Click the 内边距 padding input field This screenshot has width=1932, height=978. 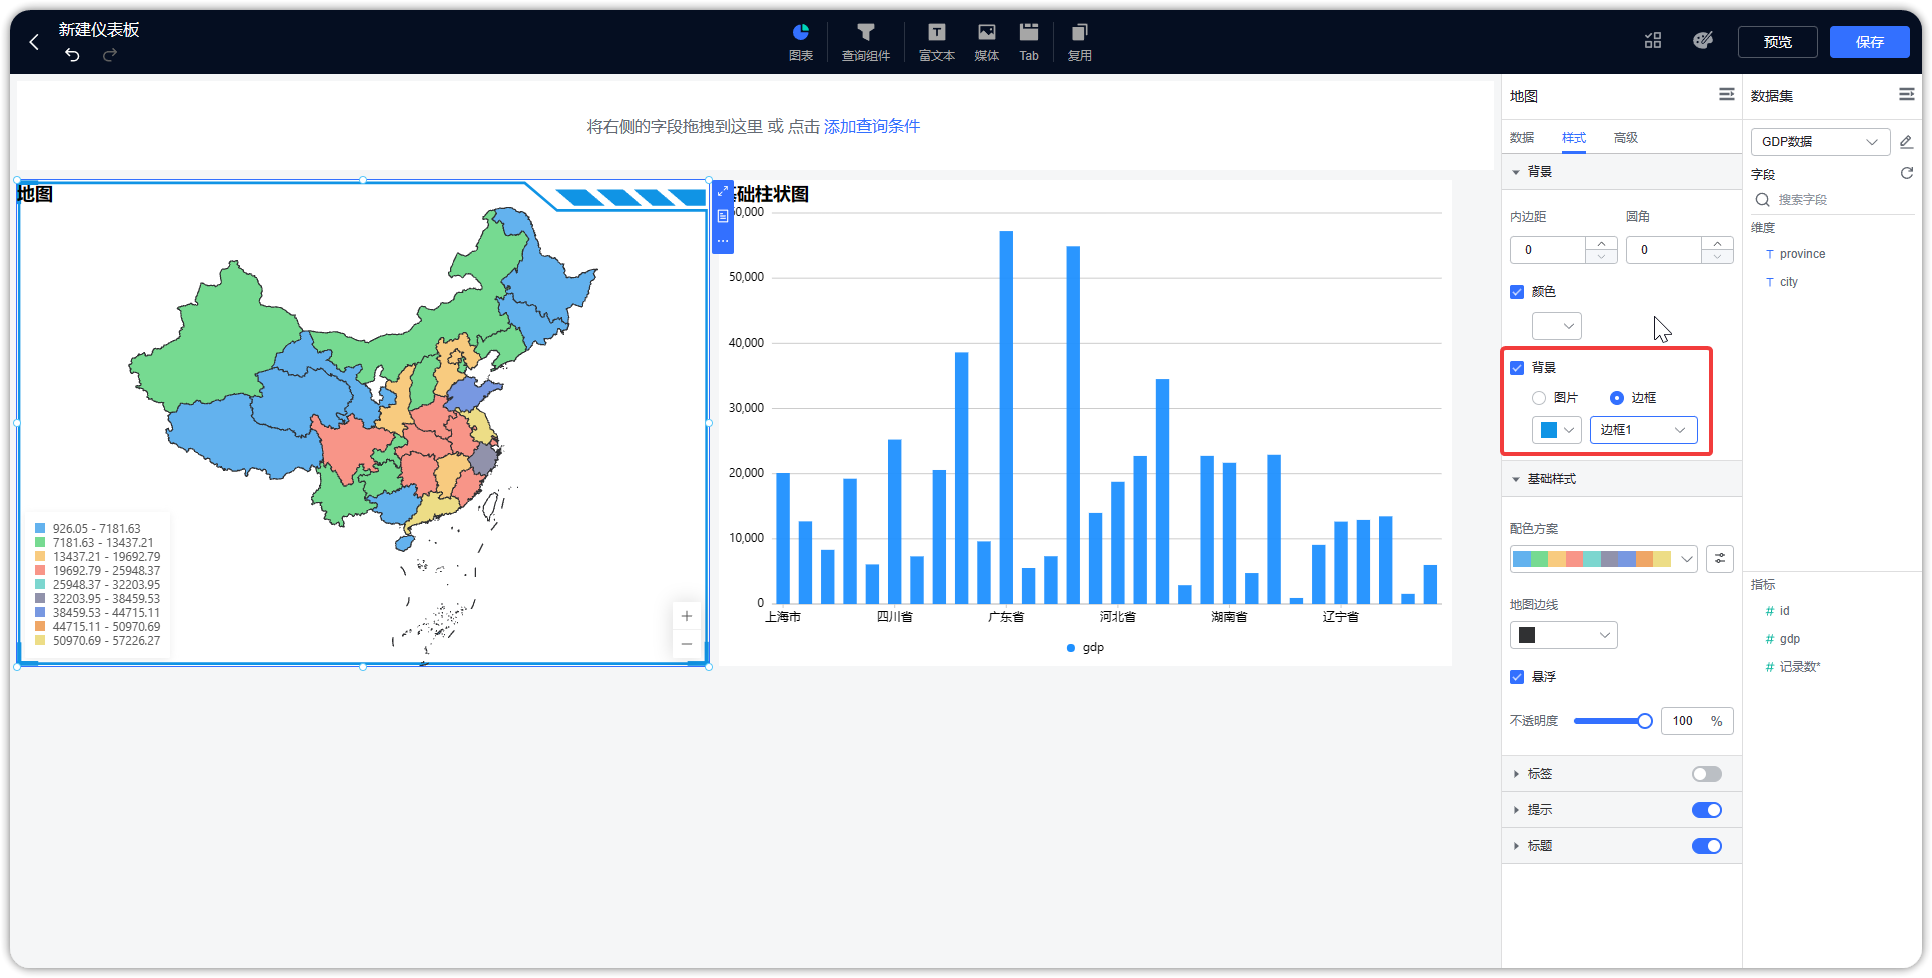tap(1548, 250)
